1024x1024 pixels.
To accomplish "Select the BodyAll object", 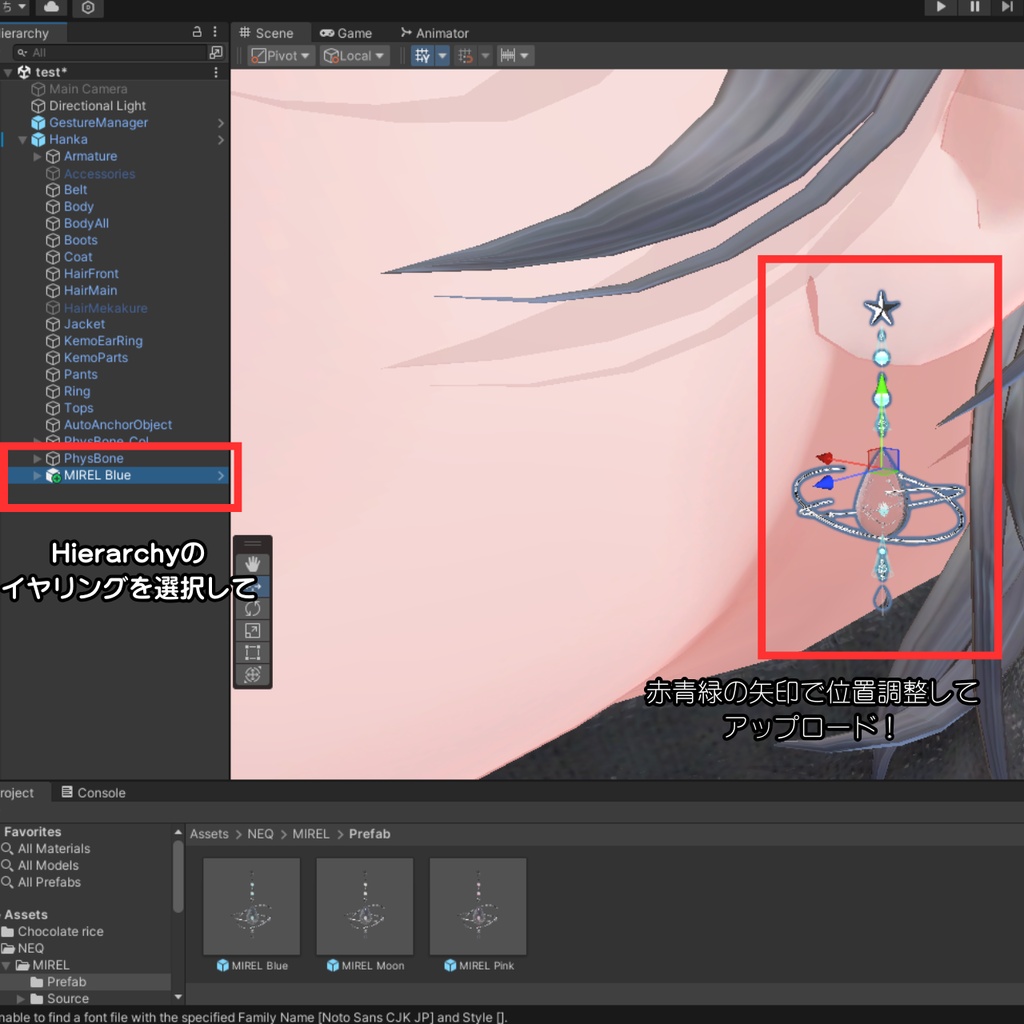I will point(86,223).
